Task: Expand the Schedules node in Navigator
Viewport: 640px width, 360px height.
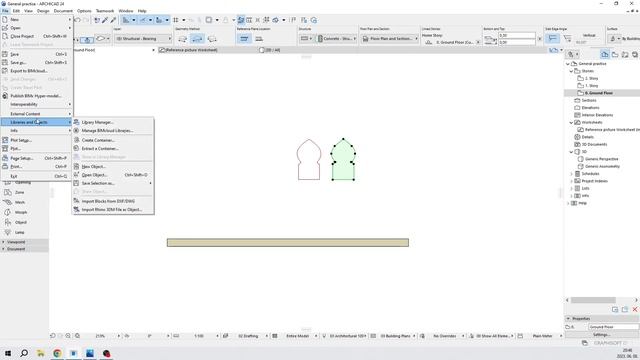Action: pyautogui.click(x=571, y=174)
